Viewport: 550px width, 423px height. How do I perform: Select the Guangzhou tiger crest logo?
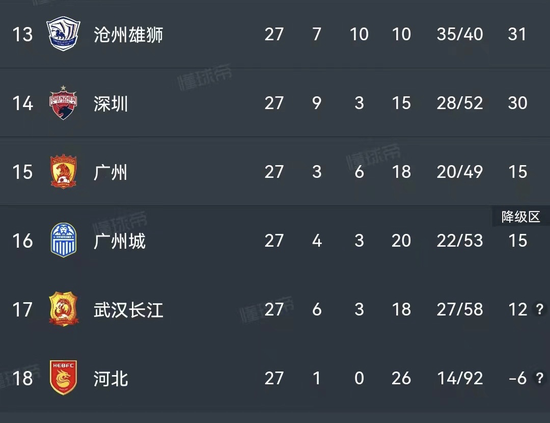click(x=63, y=172)
